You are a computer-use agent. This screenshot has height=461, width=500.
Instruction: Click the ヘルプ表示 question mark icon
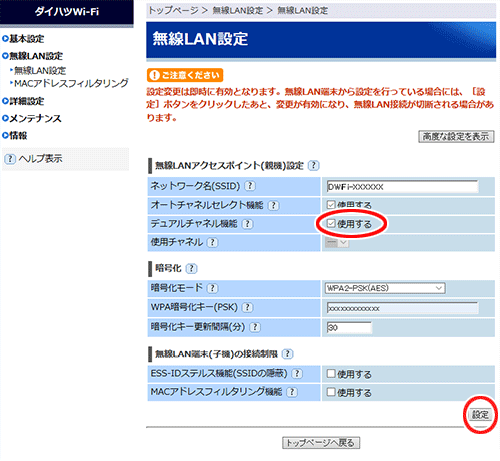[10, 159]
